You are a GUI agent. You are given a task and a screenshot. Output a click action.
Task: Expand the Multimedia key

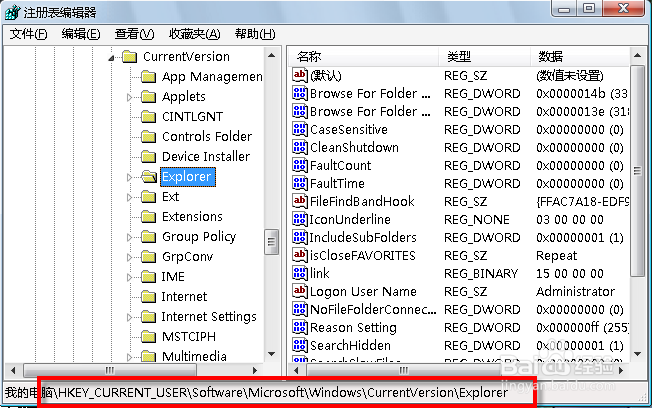coord(129,357)
